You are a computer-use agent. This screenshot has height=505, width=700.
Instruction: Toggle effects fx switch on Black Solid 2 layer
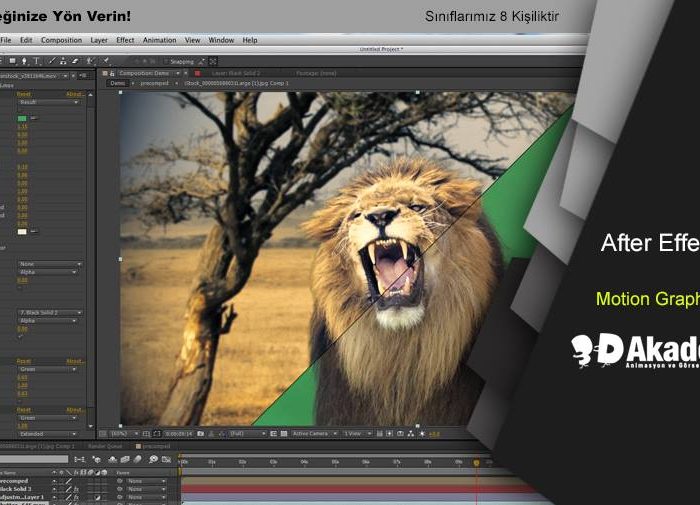76,489
